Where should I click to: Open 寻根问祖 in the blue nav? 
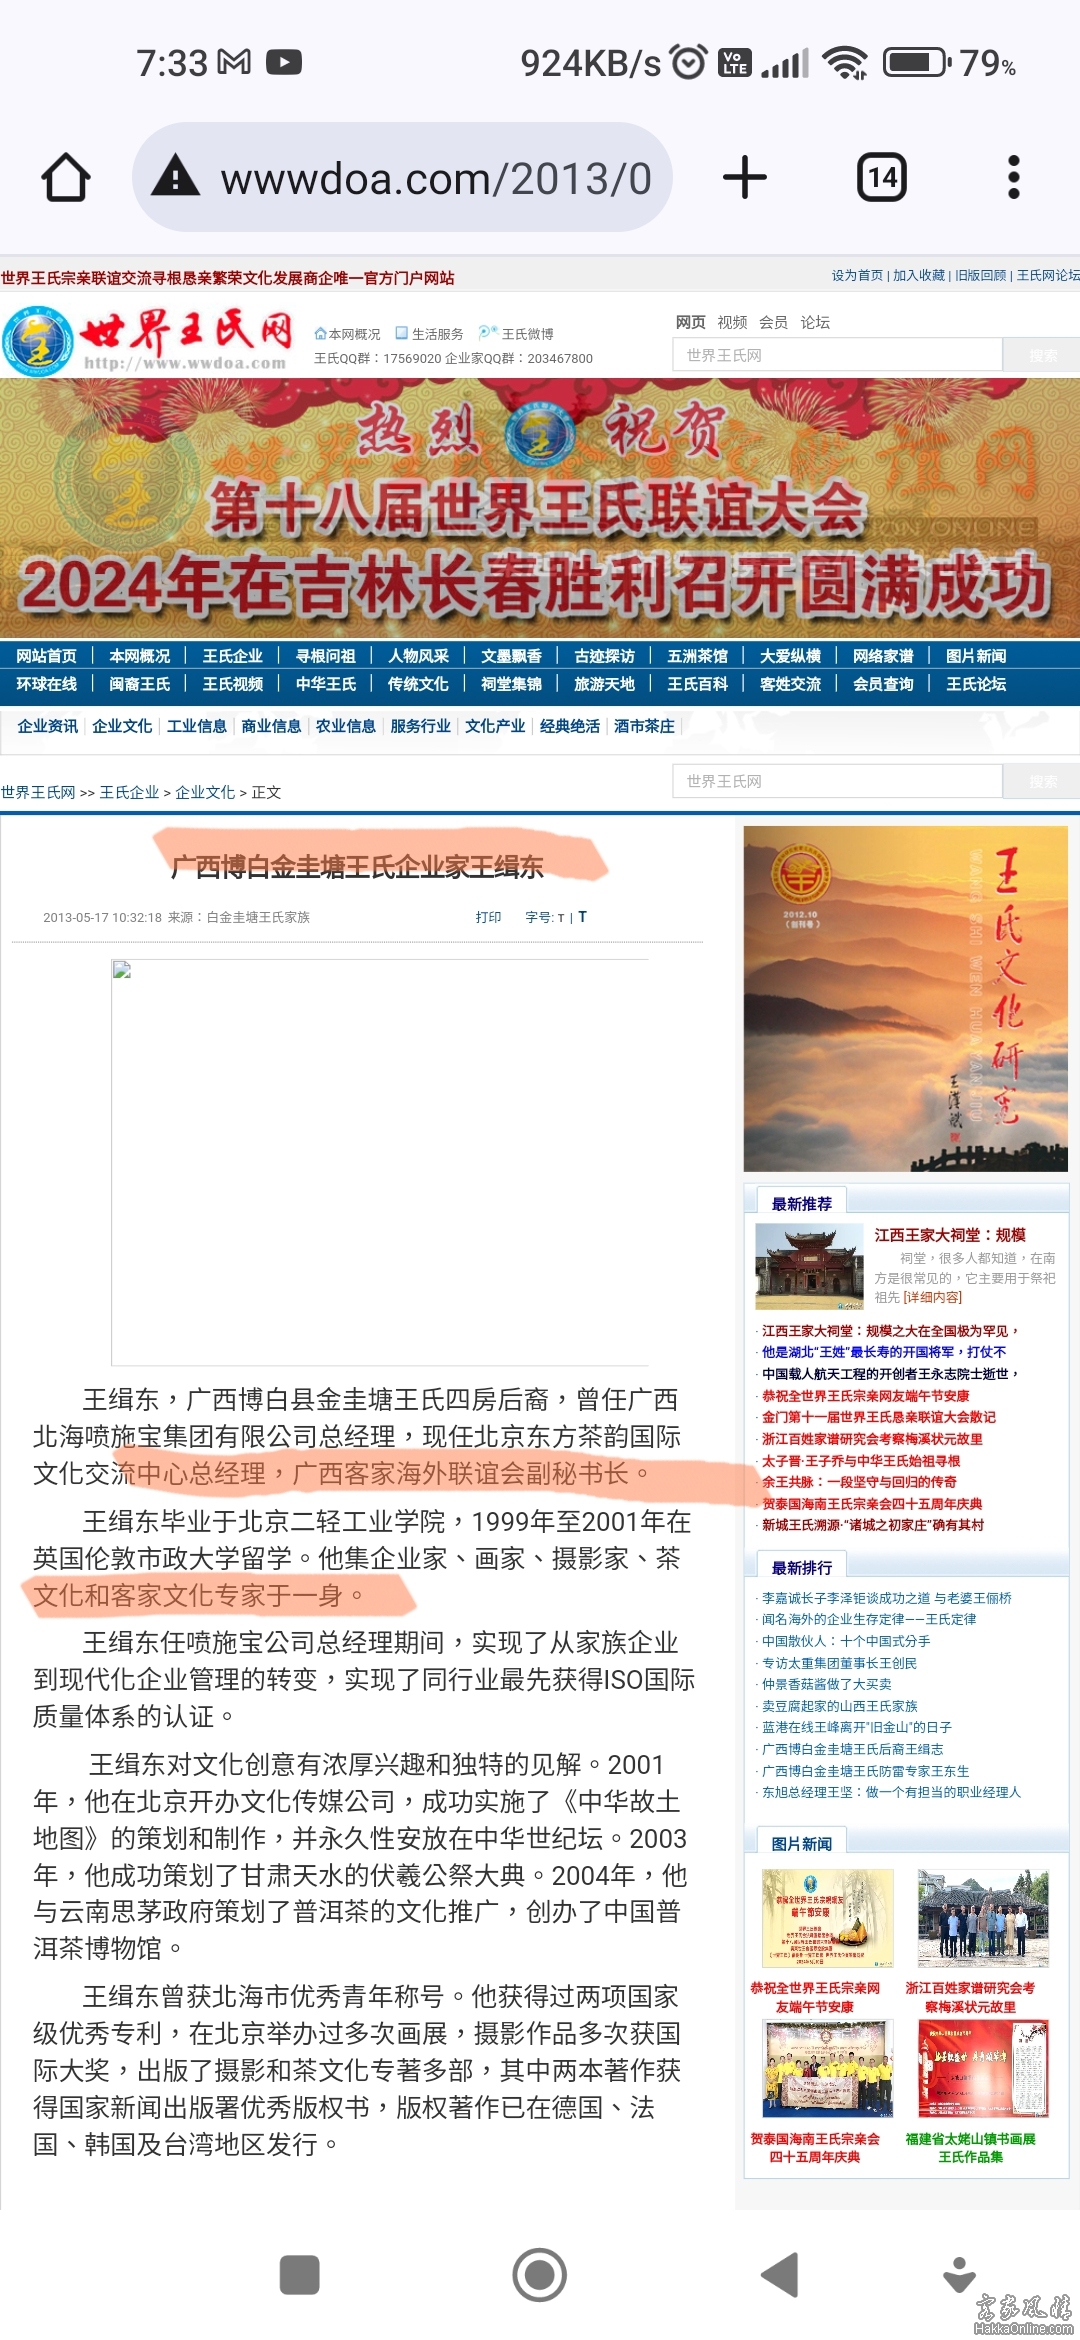(x=325, y=656)
